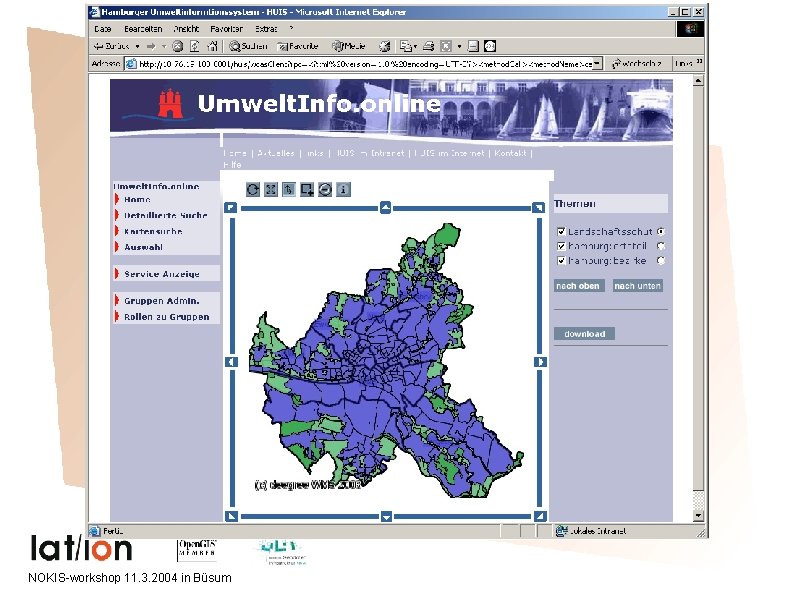
Task: Click the Zurück back button
Action: coord(112,46)
